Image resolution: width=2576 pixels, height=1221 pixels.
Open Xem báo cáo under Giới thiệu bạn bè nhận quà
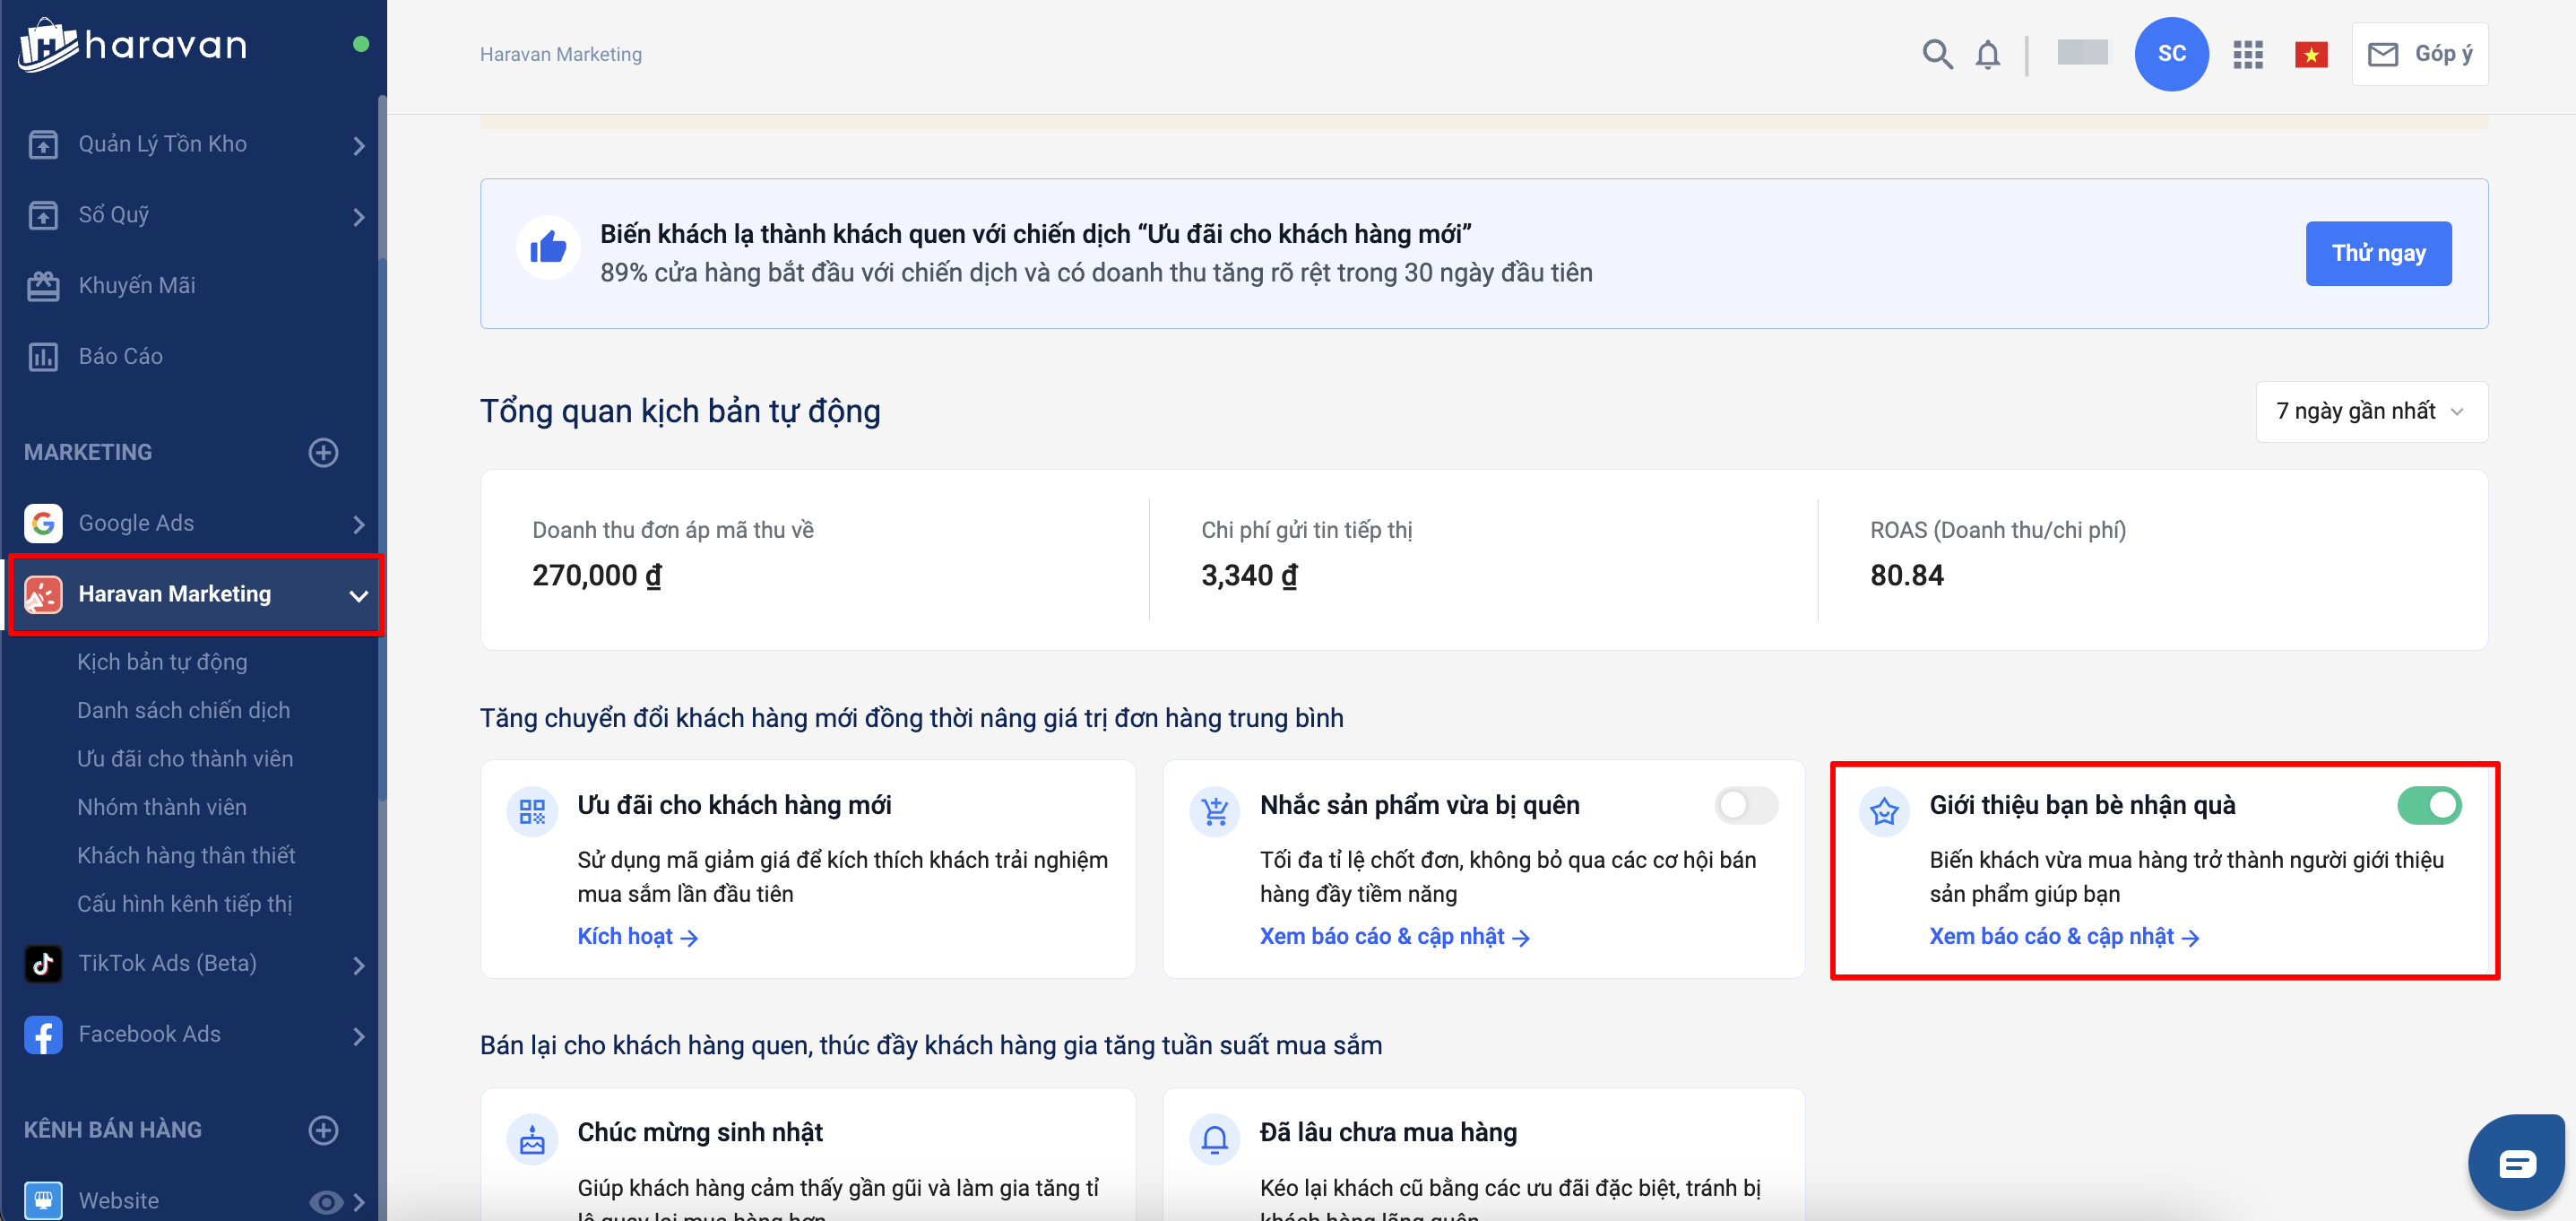coord(2064,937)
